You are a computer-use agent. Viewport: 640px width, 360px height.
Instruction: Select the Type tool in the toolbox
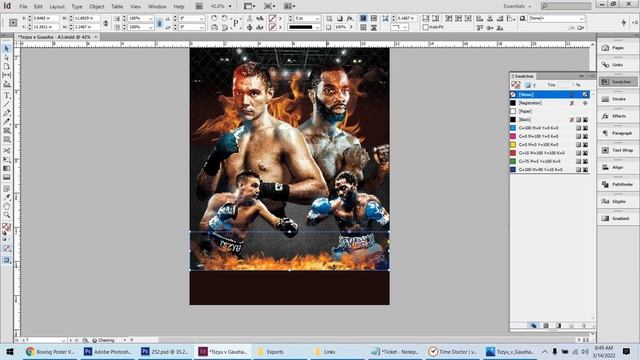click(x=7, y=96)
